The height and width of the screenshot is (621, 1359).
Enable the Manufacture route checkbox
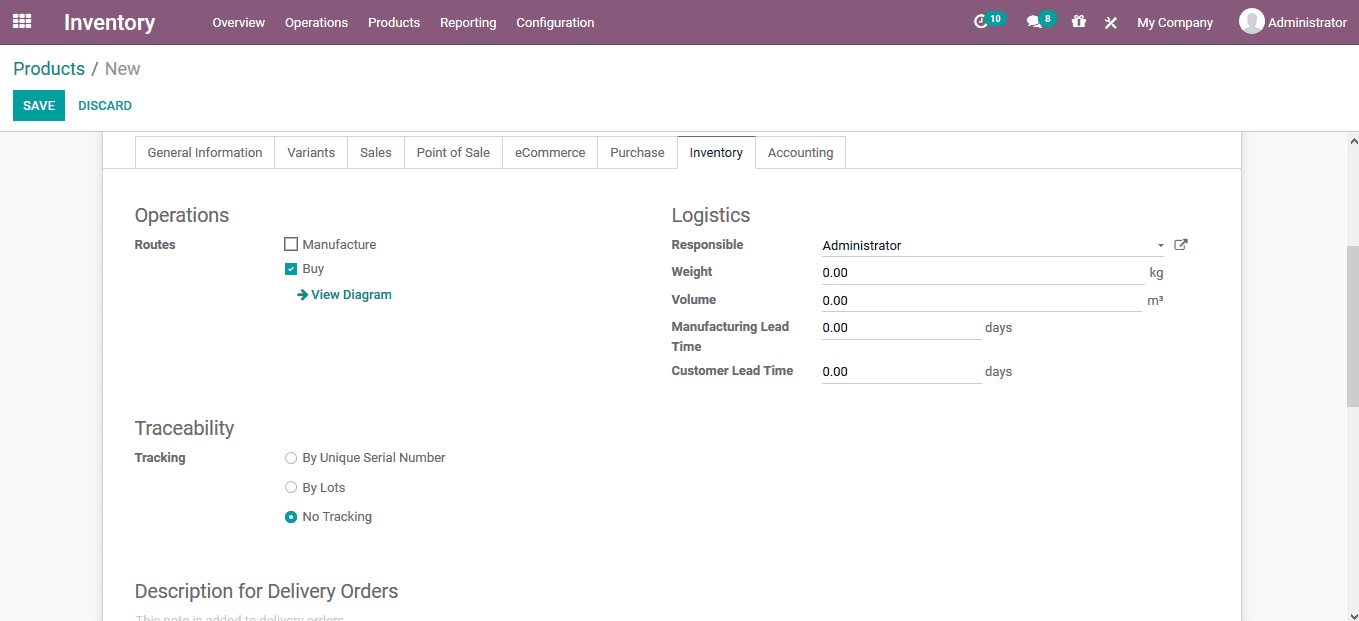[291, 243]
